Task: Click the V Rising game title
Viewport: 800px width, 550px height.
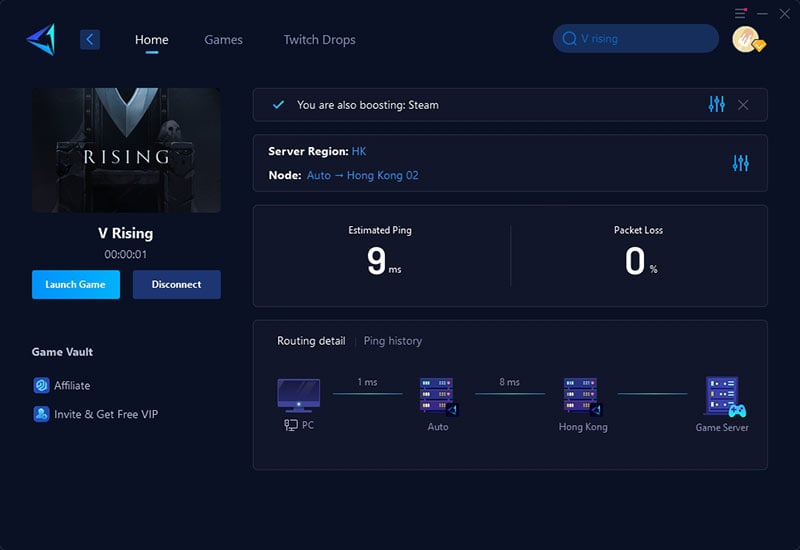Action: coord(126,233)
